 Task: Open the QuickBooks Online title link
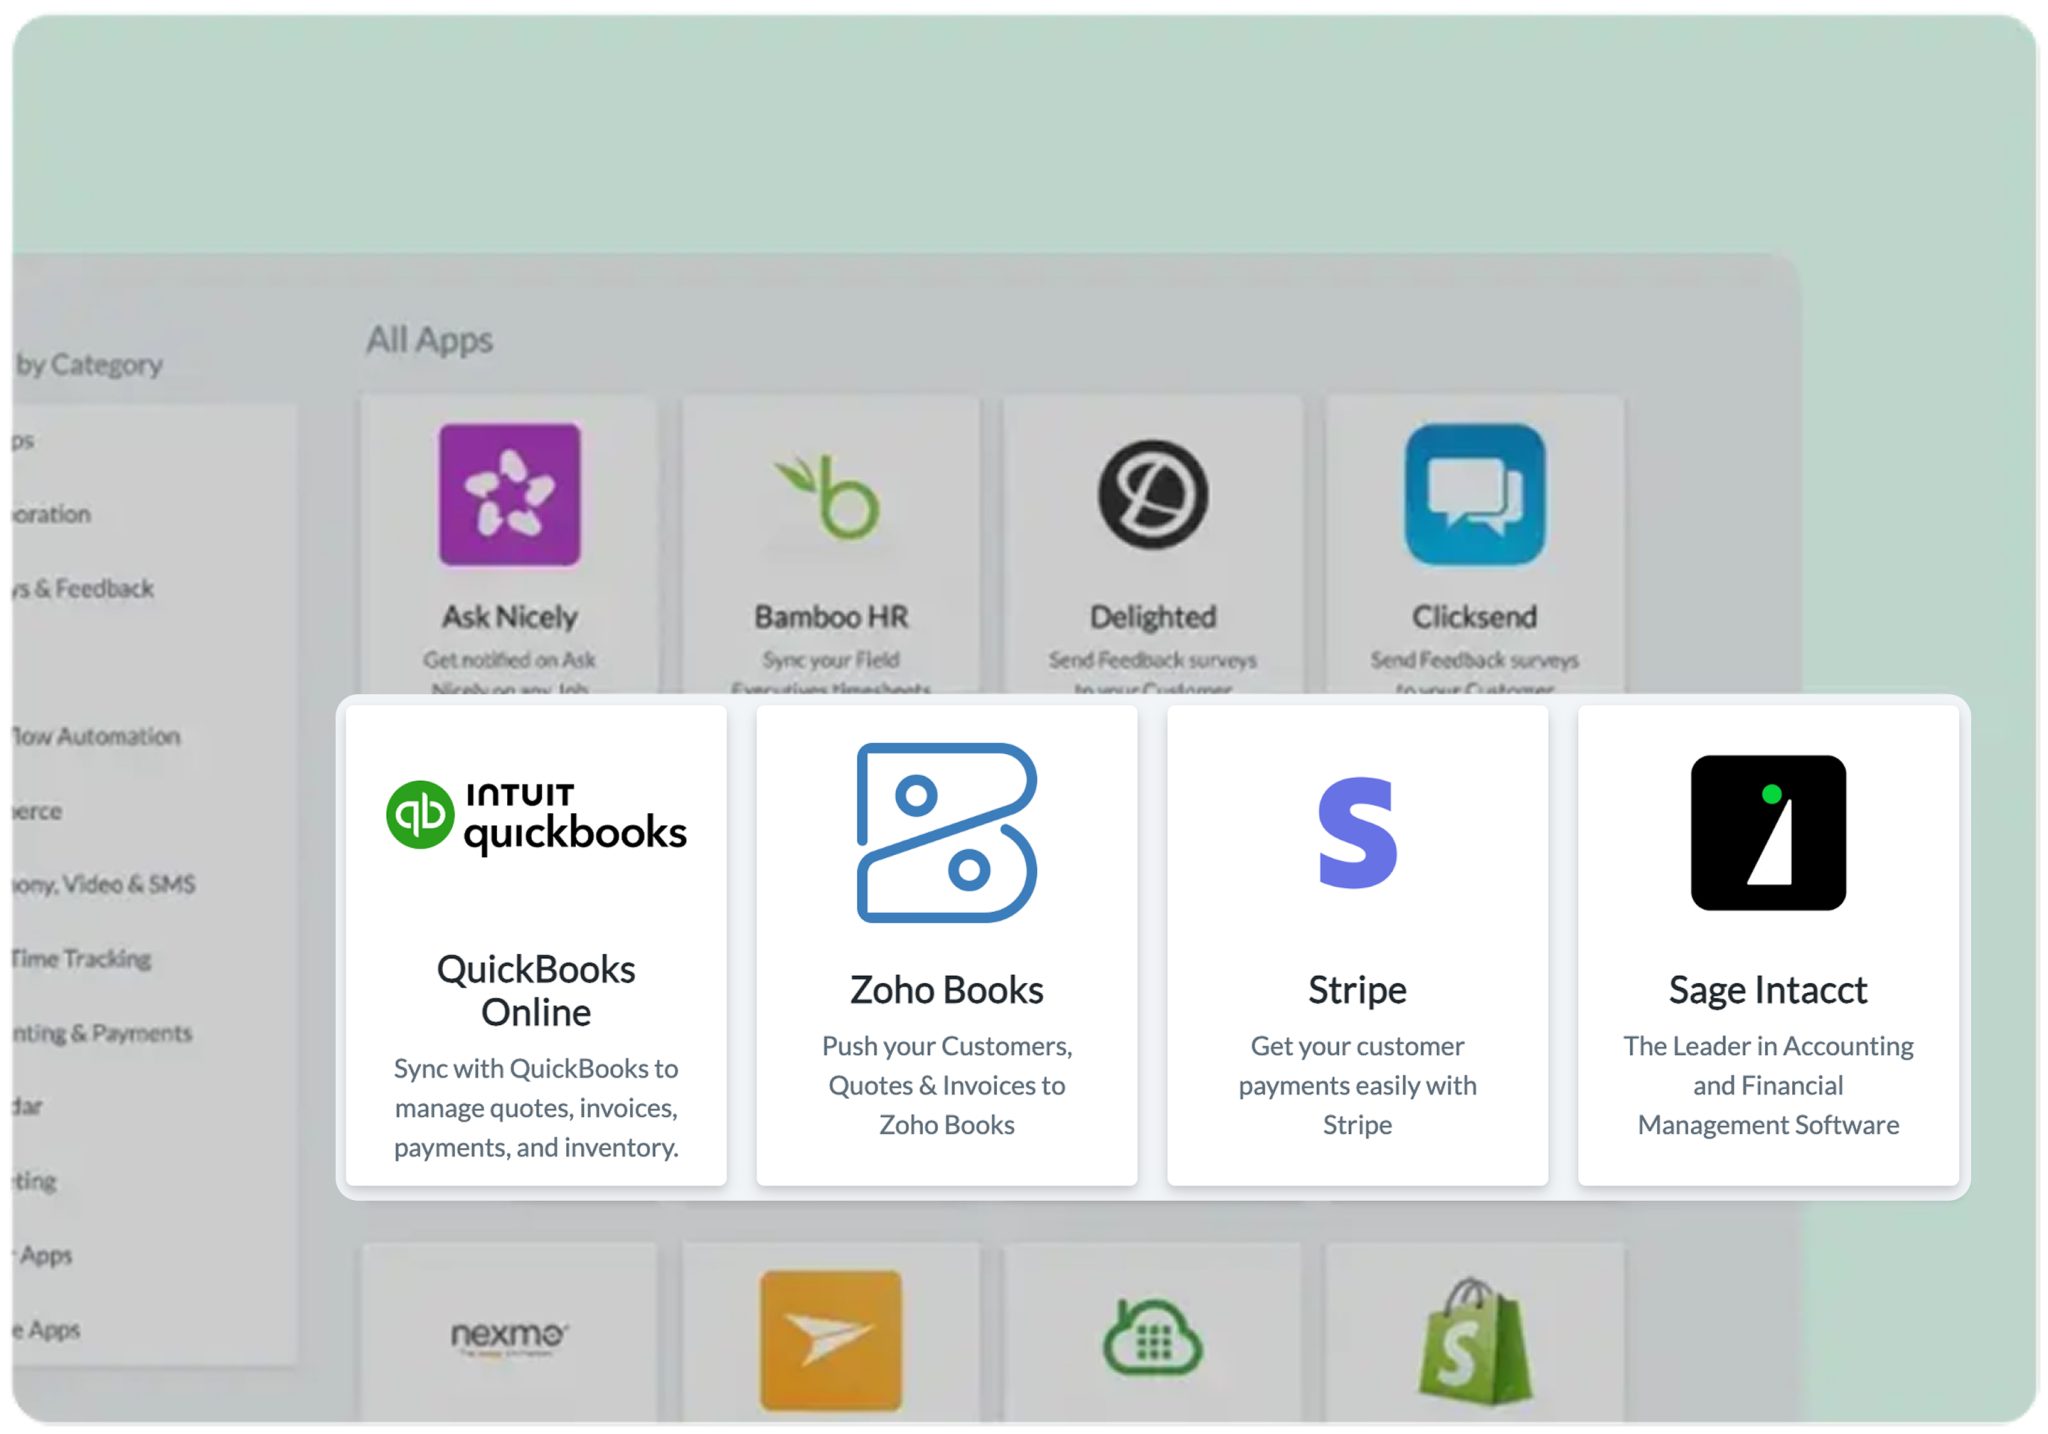pyautogui.click(x=536, y=990)
